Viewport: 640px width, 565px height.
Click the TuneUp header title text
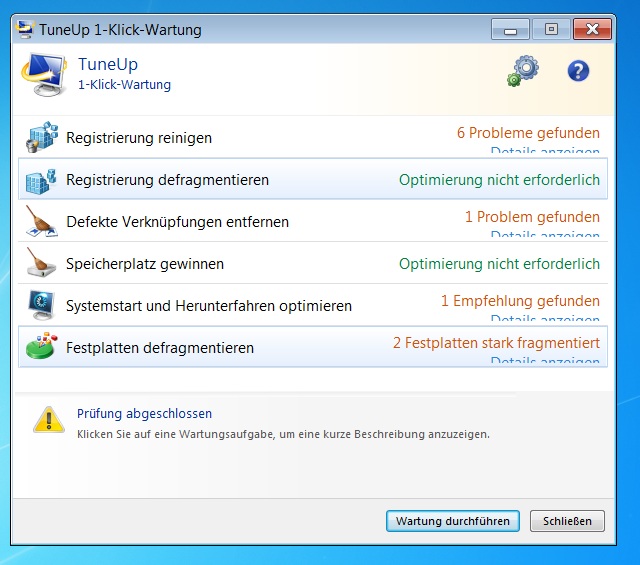tap(108, 65)
